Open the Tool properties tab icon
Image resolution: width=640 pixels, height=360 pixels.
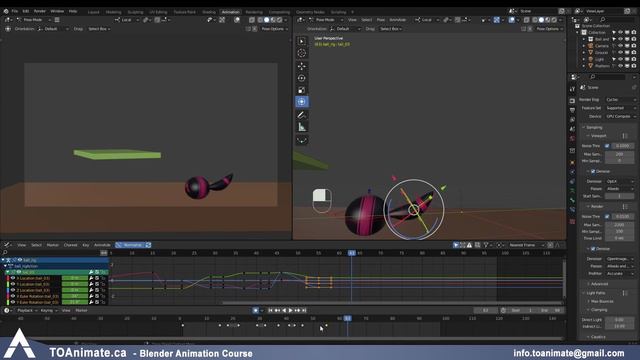[572, 89]
